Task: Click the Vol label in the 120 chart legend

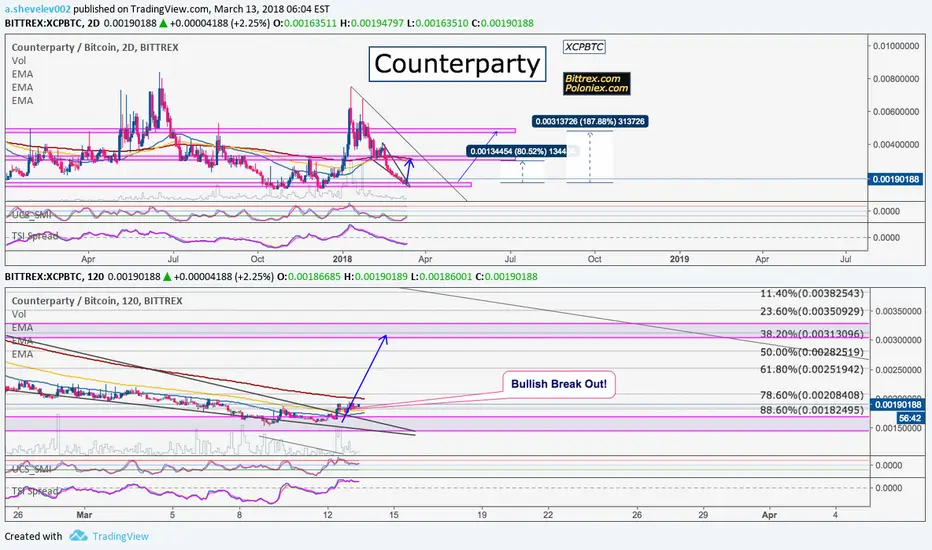Action: pos(19,314)
